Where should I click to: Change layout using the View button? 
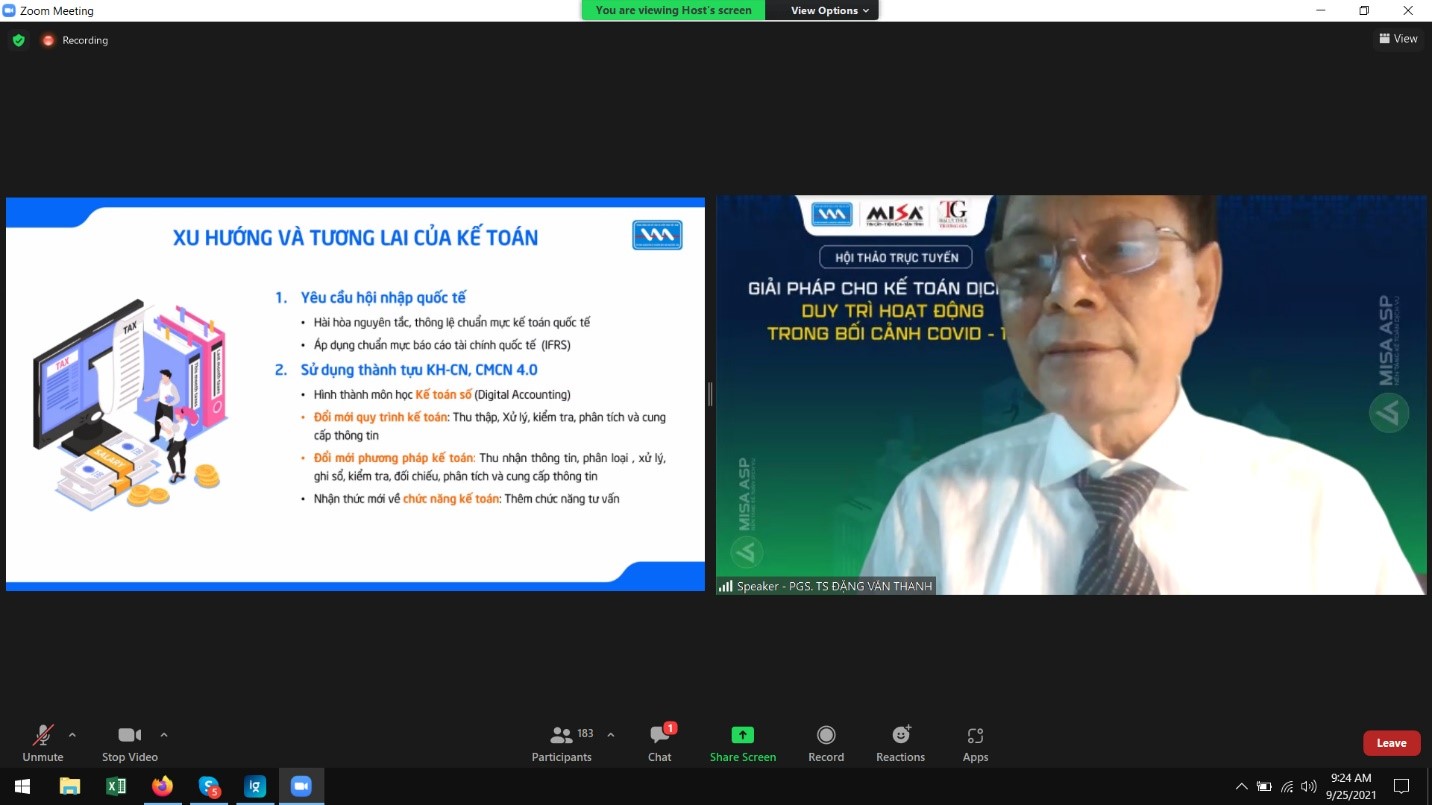click(x=1398, y=39)
